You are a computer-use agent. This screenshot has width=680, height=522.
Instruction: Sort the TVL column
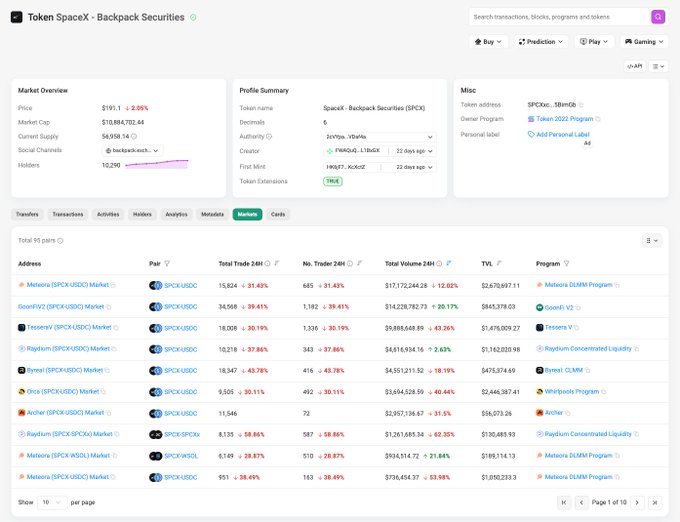point(499,263)
